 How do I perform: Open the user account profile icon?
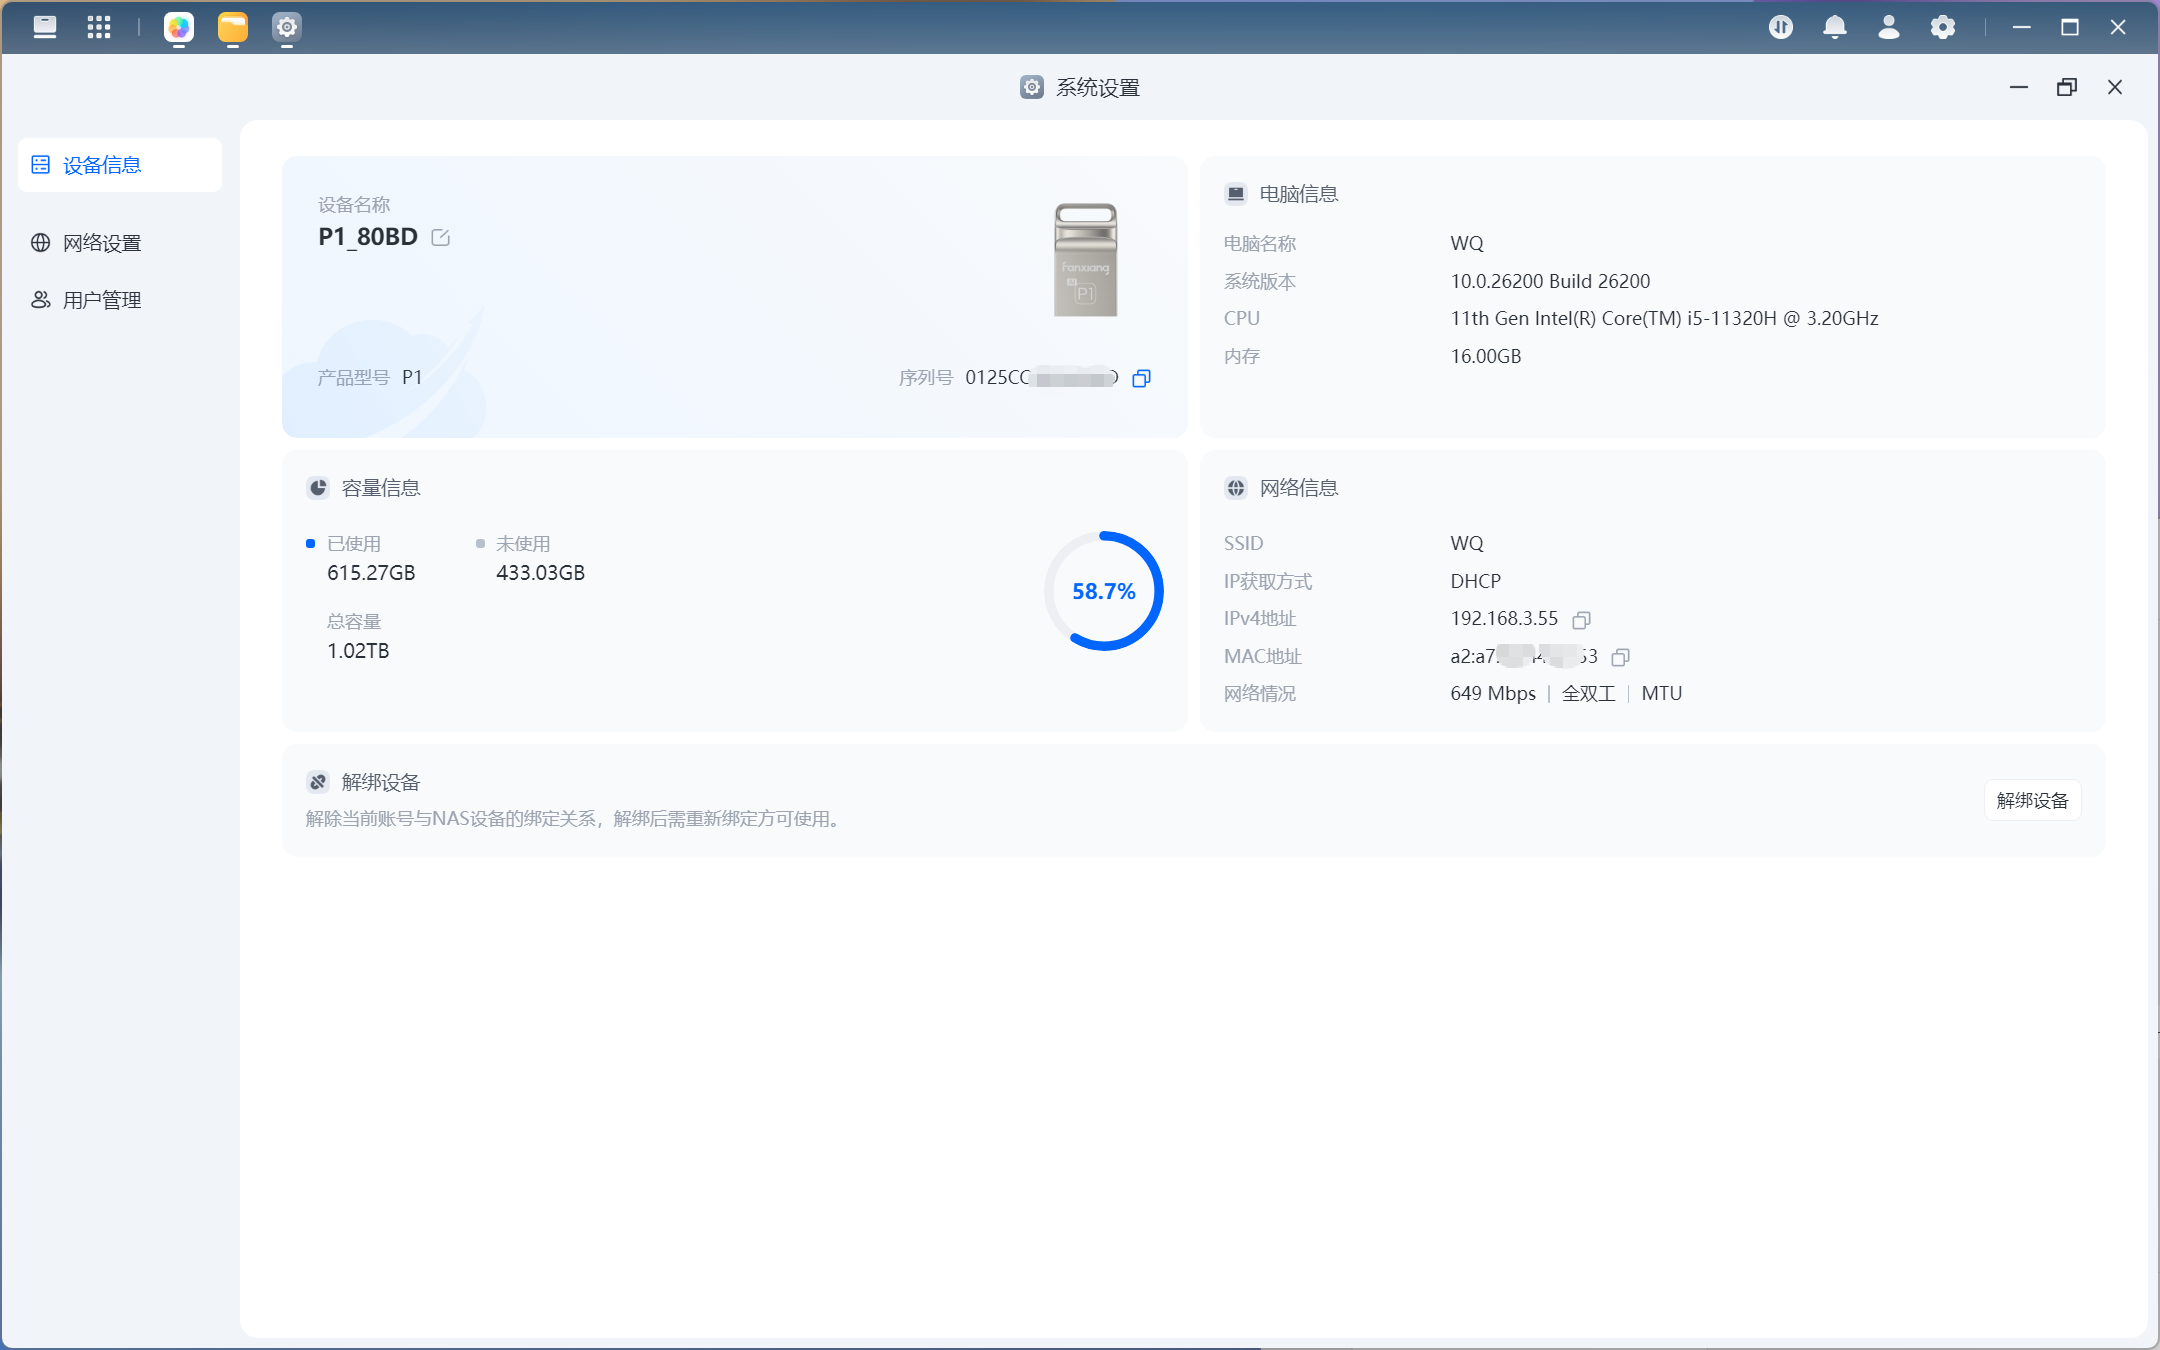pos(1888,27)
